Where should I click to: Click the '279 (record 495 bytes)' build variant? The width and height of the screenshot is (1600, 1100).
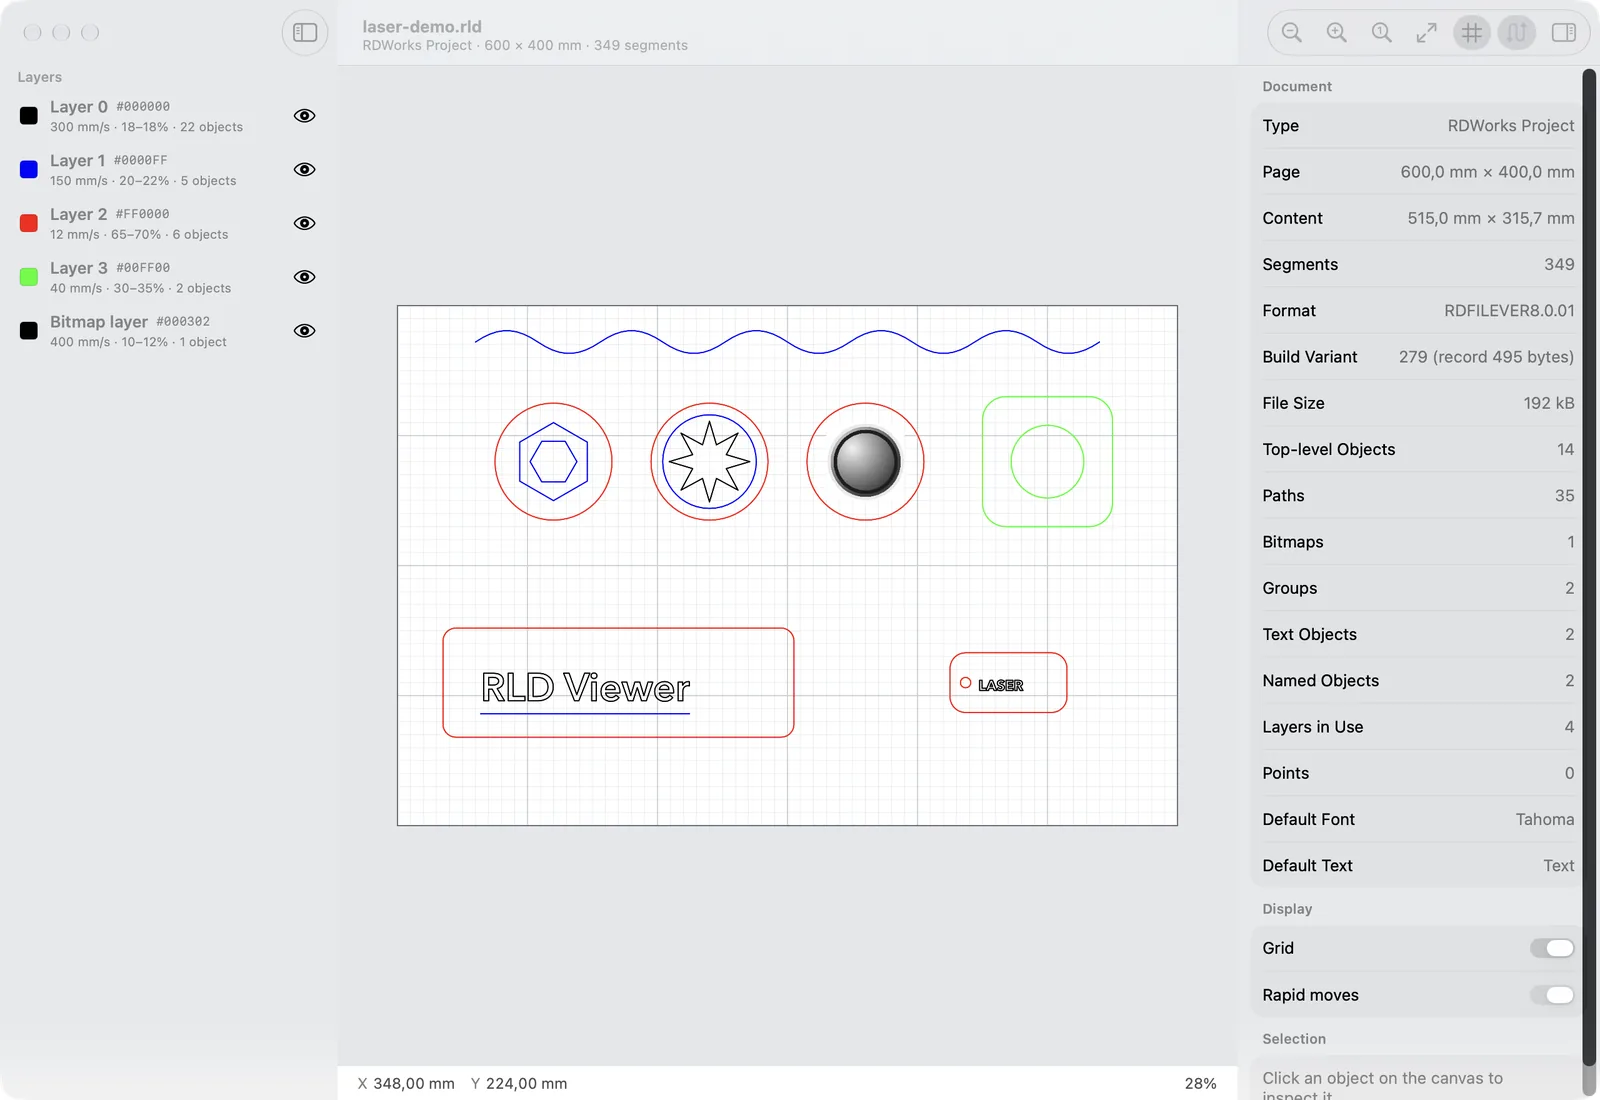1486,357
